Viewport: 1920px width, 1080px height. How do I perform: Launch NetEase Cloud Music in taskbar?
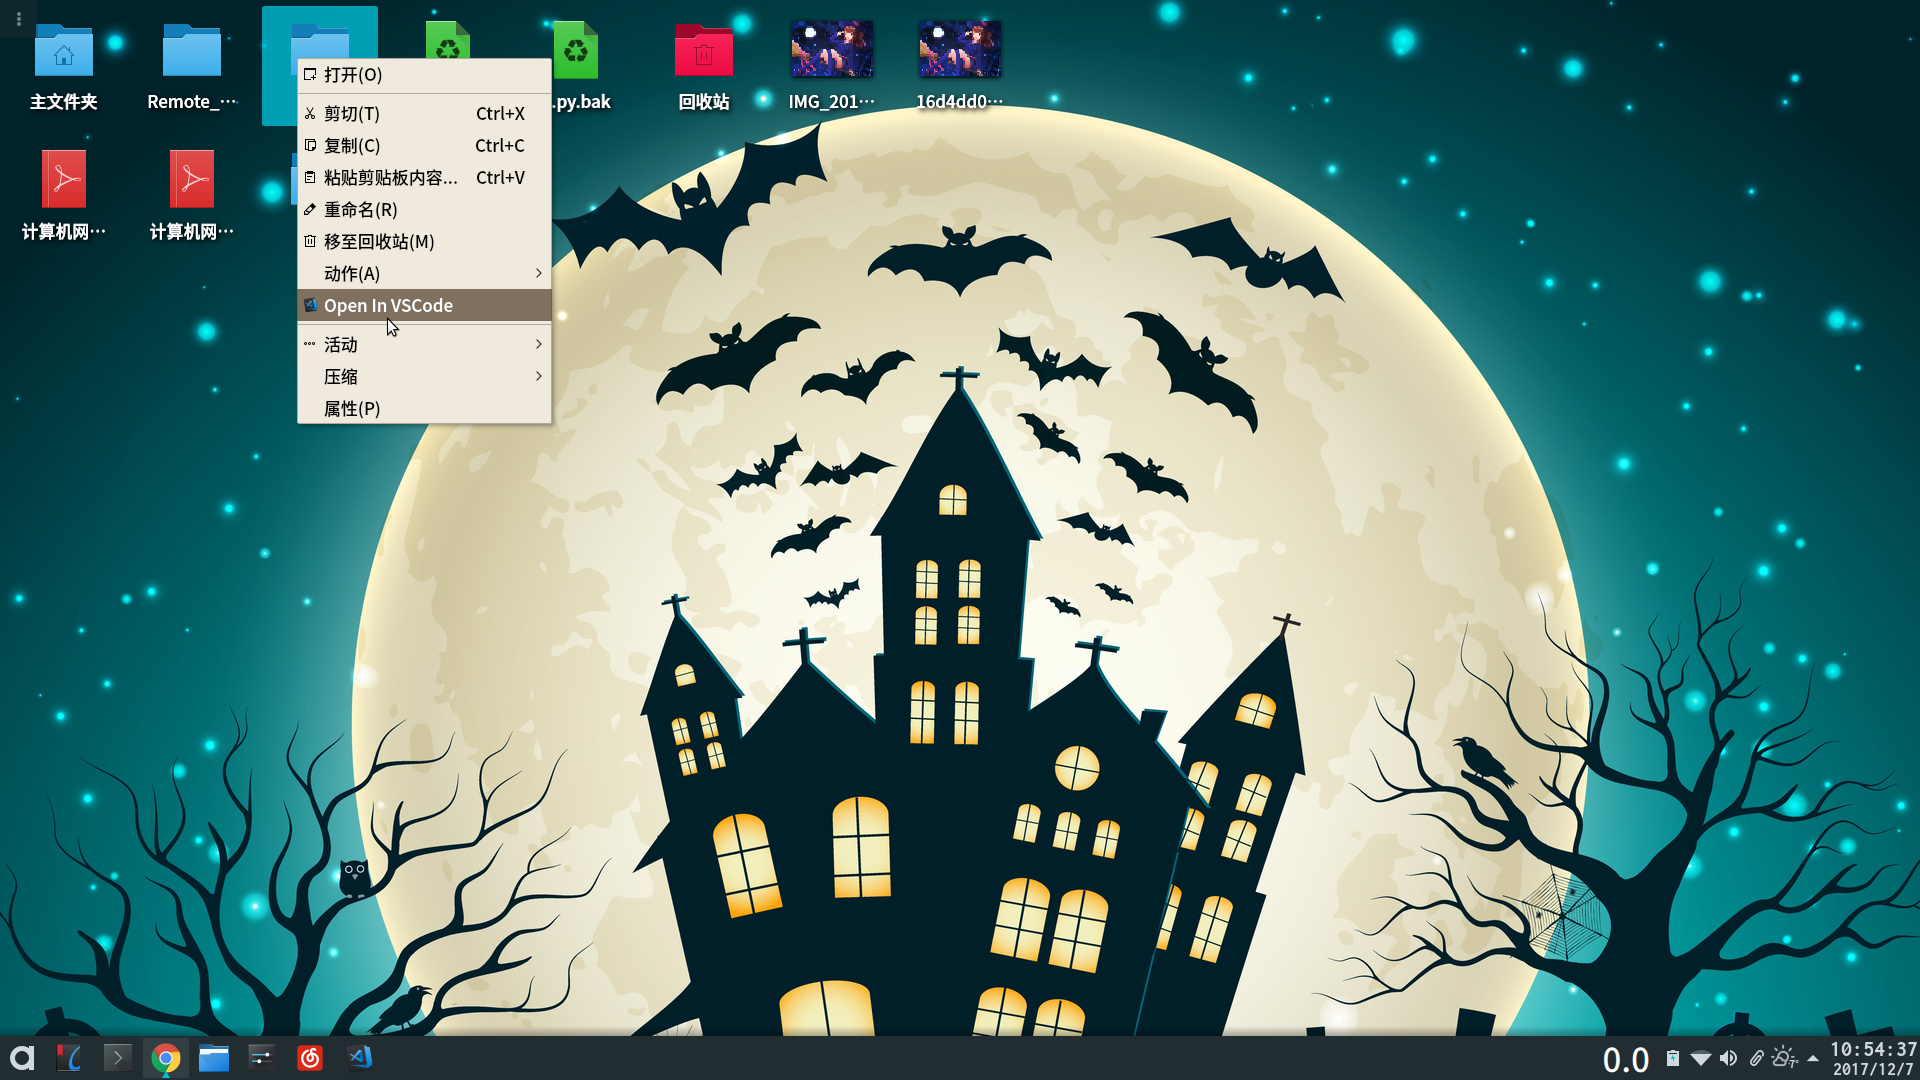[310, 1058]
